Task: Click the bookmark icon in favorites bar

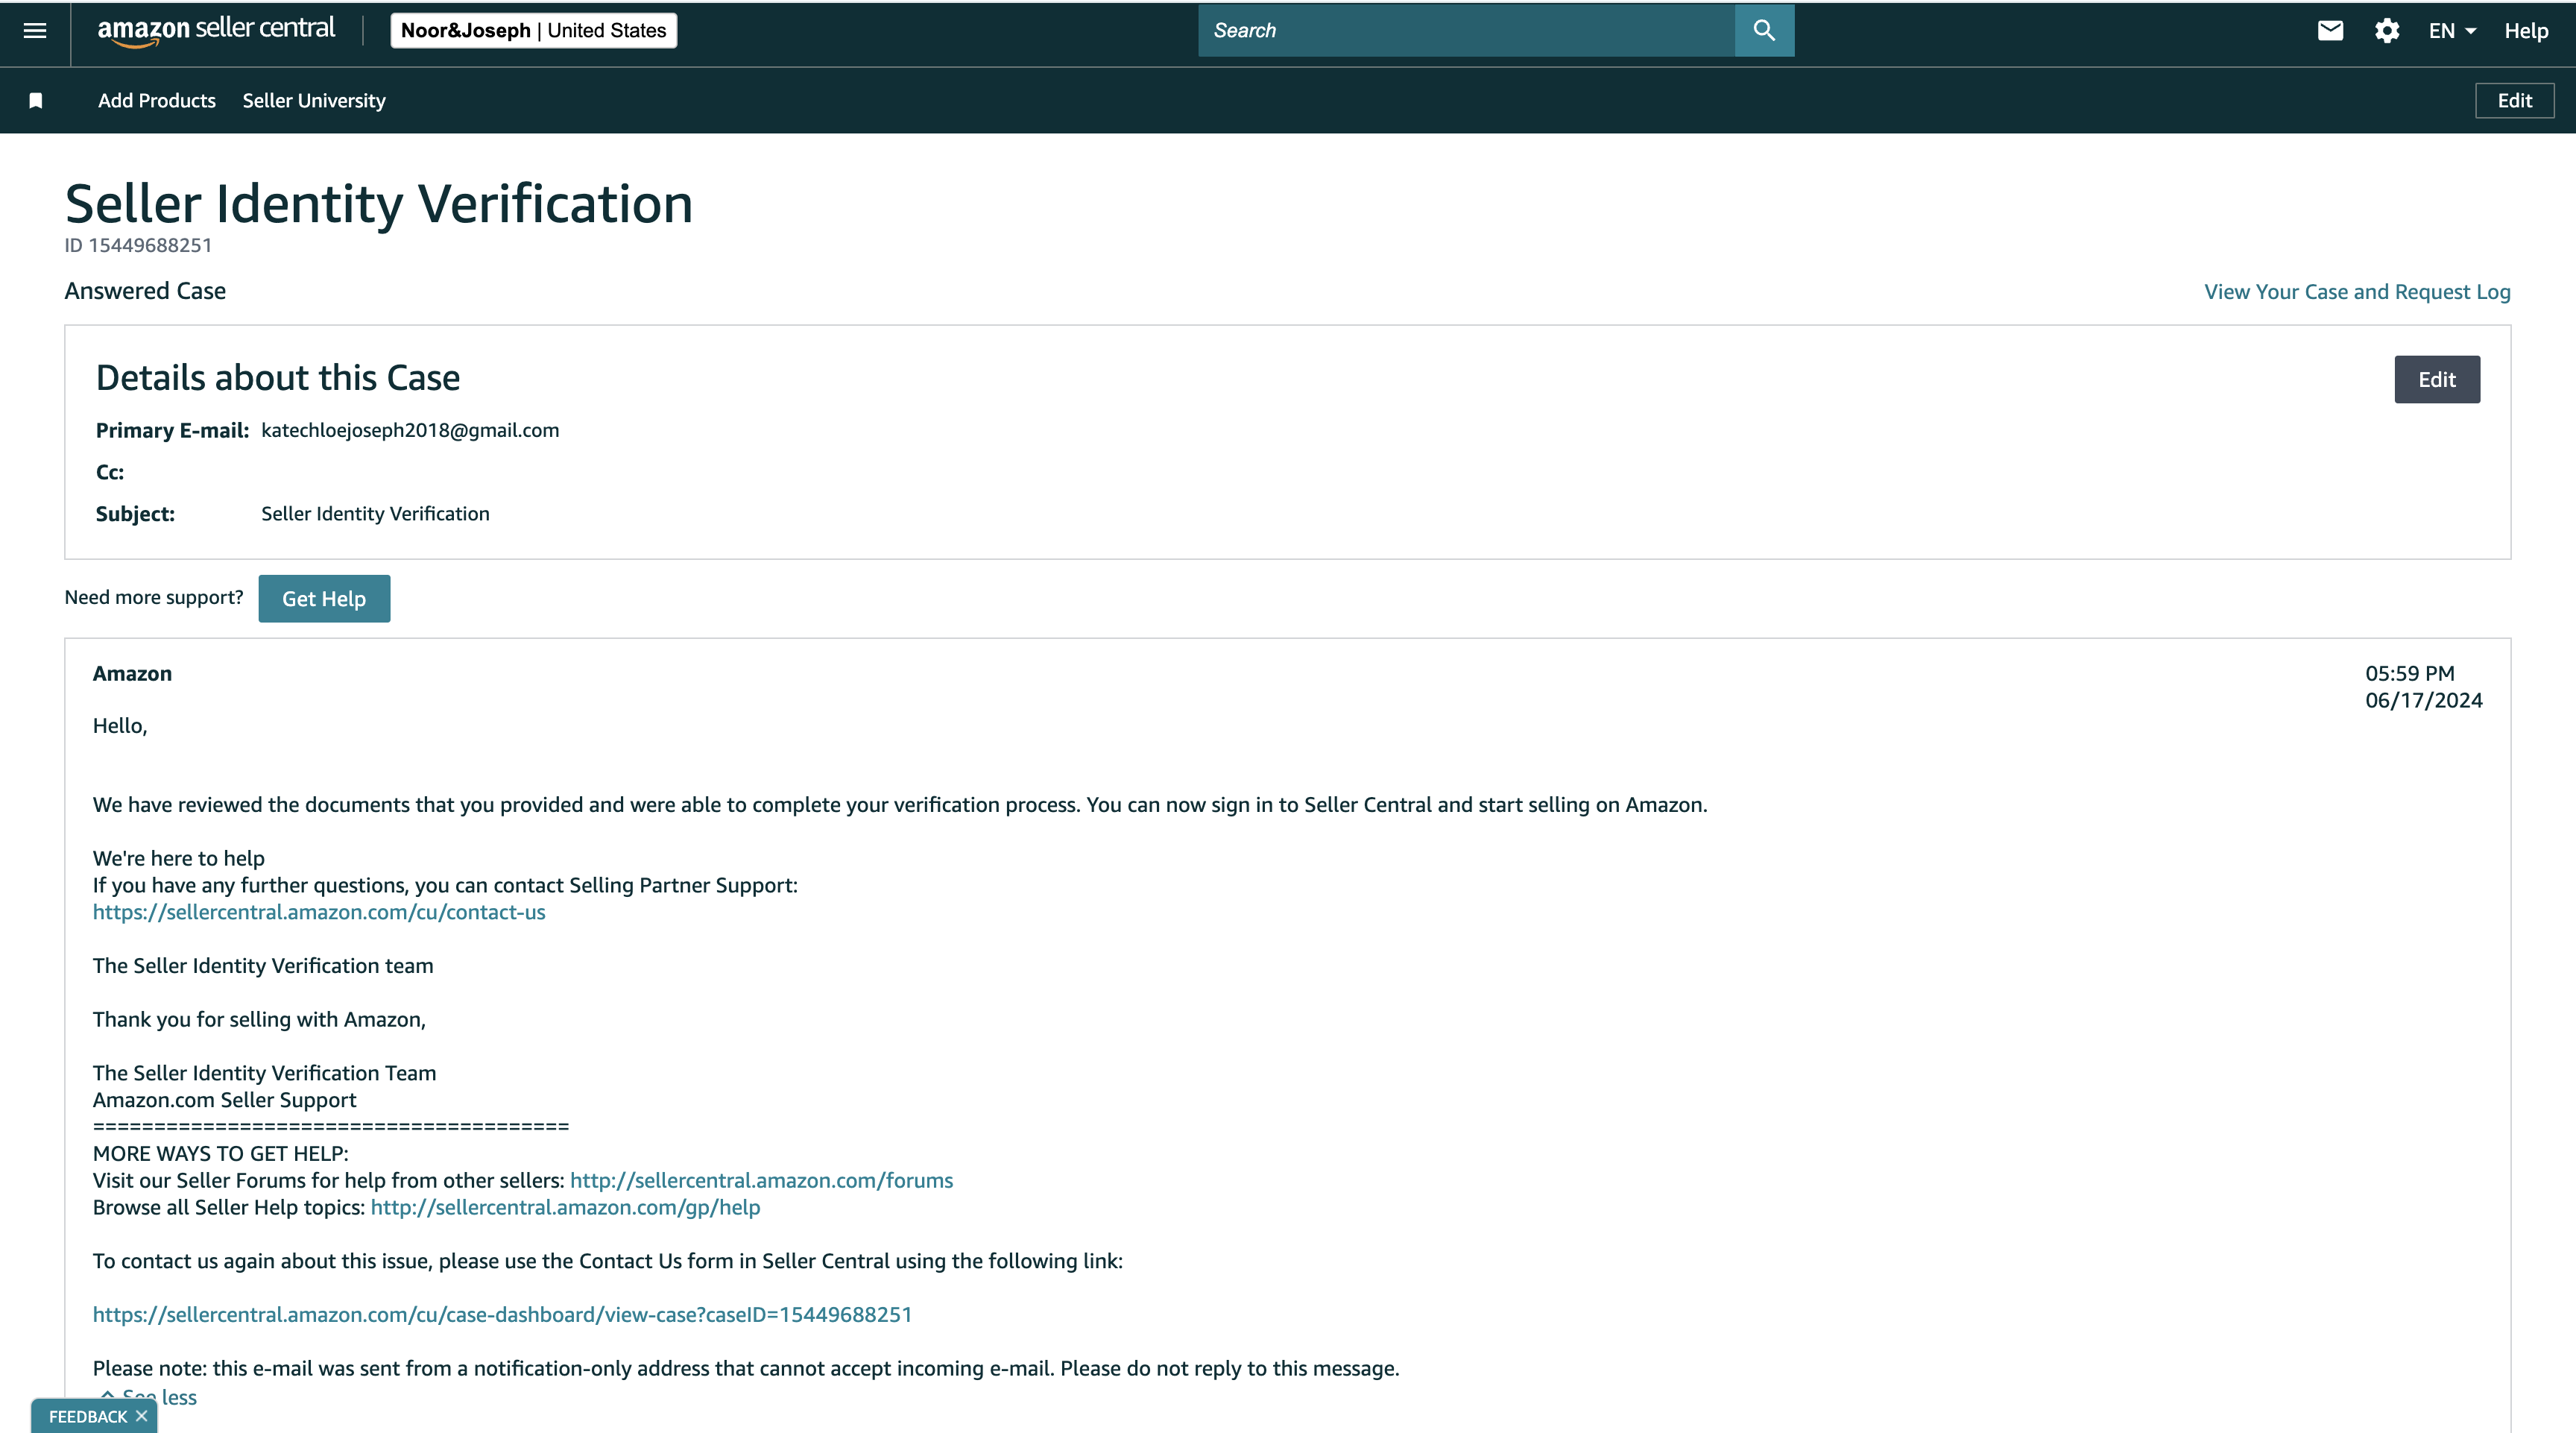Action: point(36,100)
